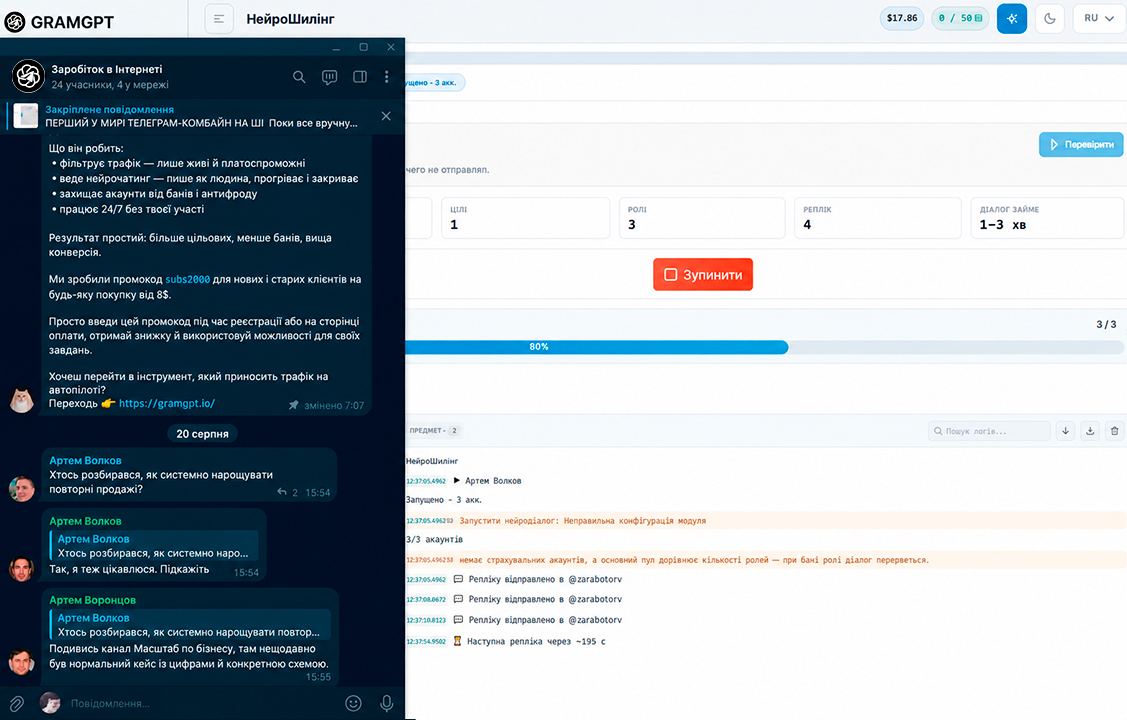The width and height of the screenshot is (1127, 720).
Task: Minimize the Telegram window
Action: tap(336, 47)
